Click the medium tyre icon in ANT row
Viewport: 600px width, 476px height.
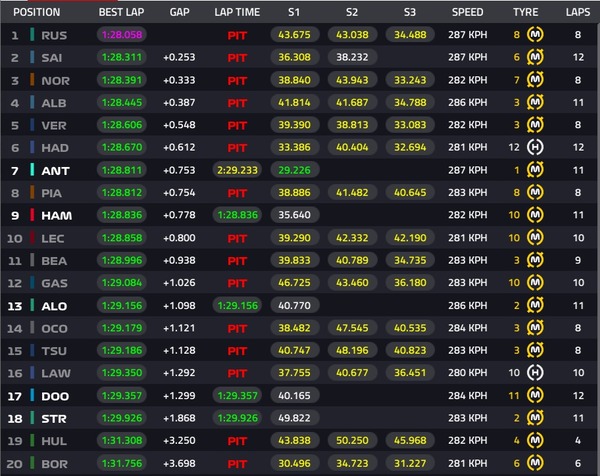click(535, 170)
